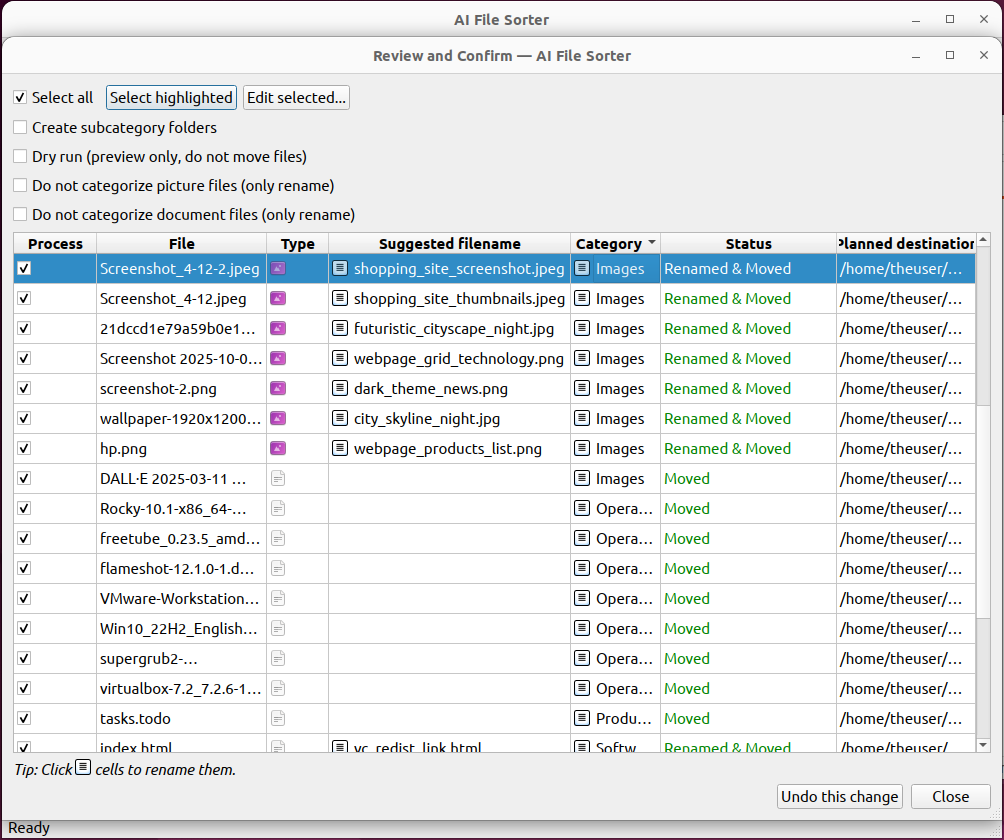This screenshot has width=1004, height=840.
Task: Click document type icon for VMware-Workstation row
Action: pos(278,599)
